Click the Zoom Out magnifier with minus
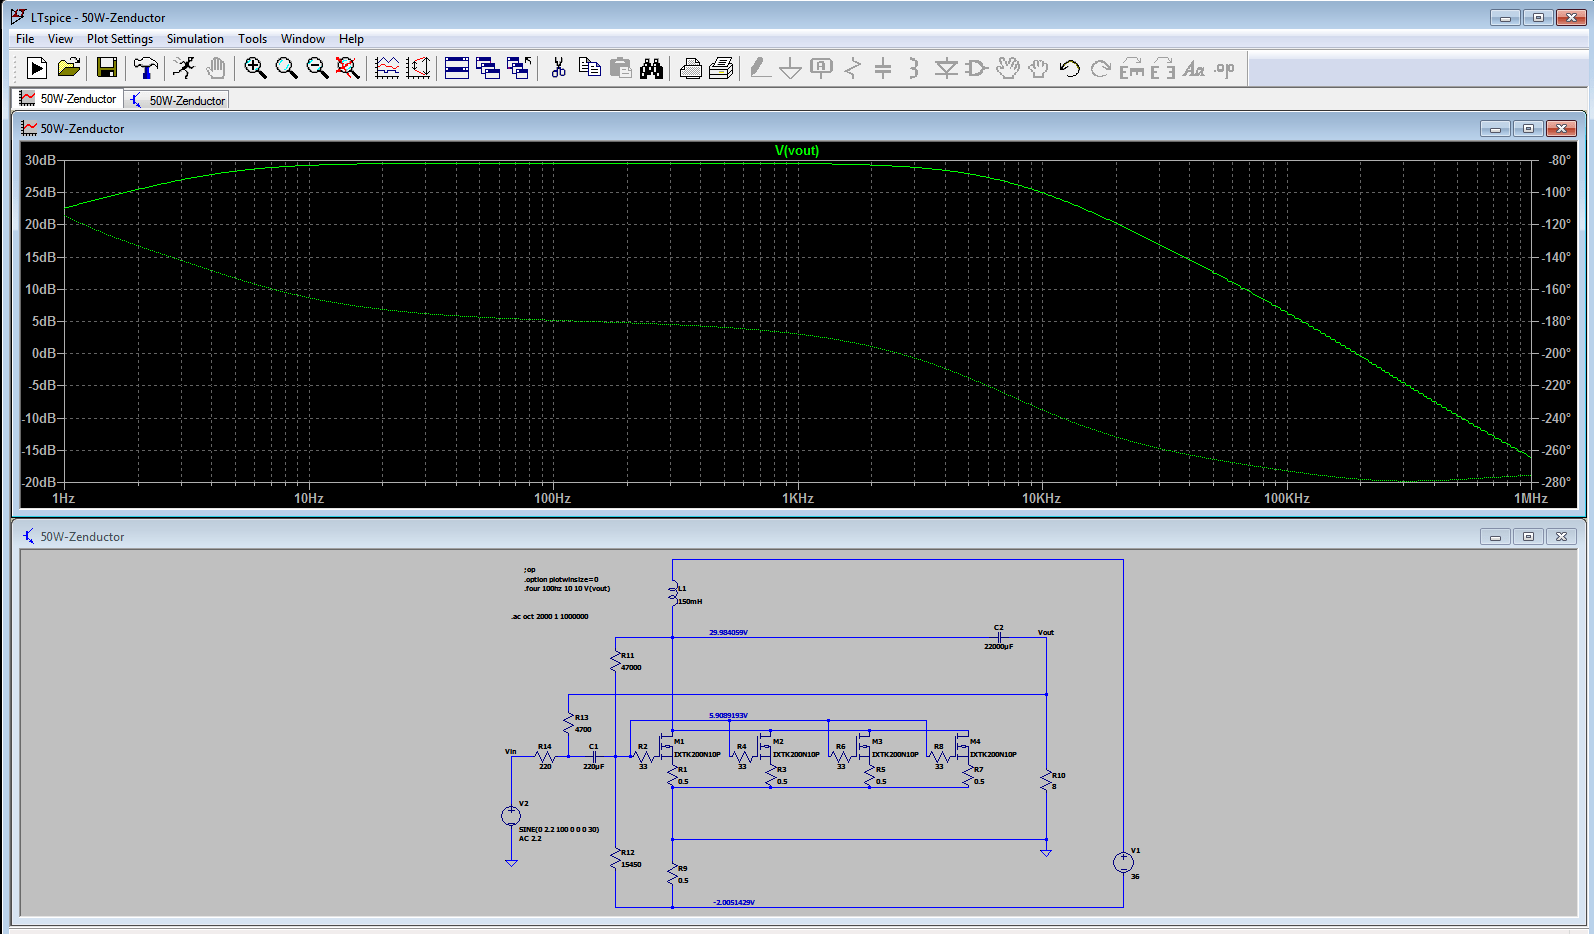 pyautogui.click(x=317, y=68)
